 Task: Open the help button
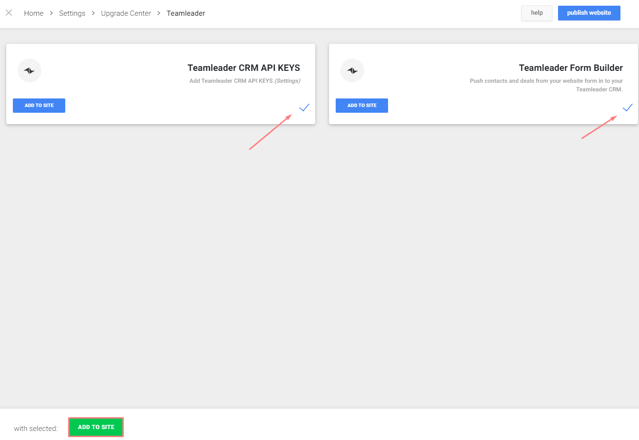coord(537,13)
